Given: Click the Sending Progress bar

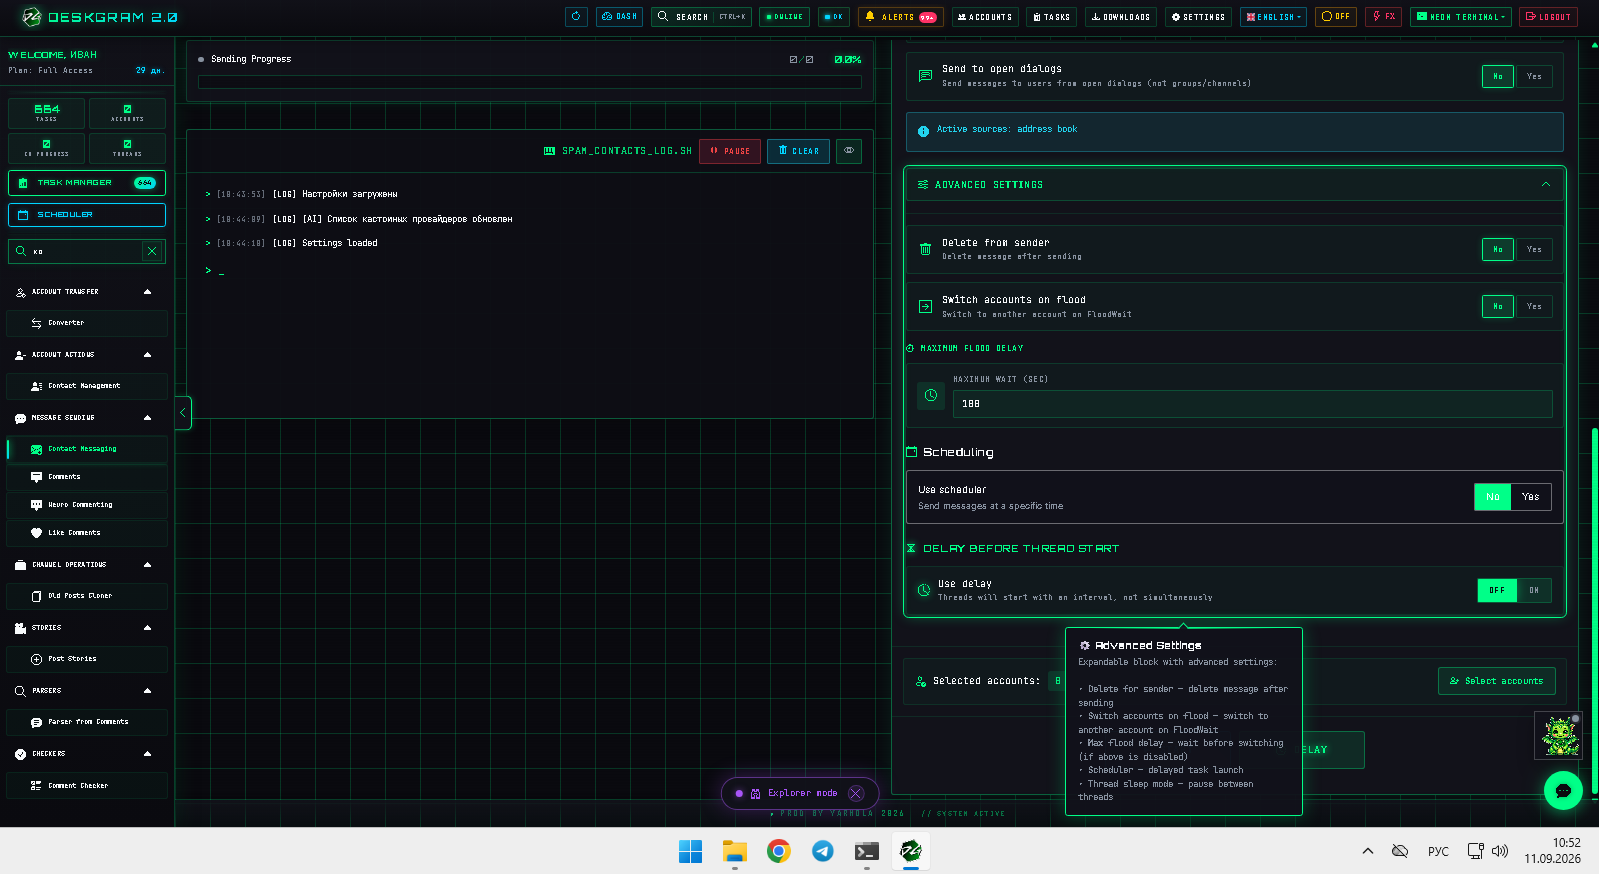Looking at the screenshot, I should pyautogui.click(x=530, y=82).
